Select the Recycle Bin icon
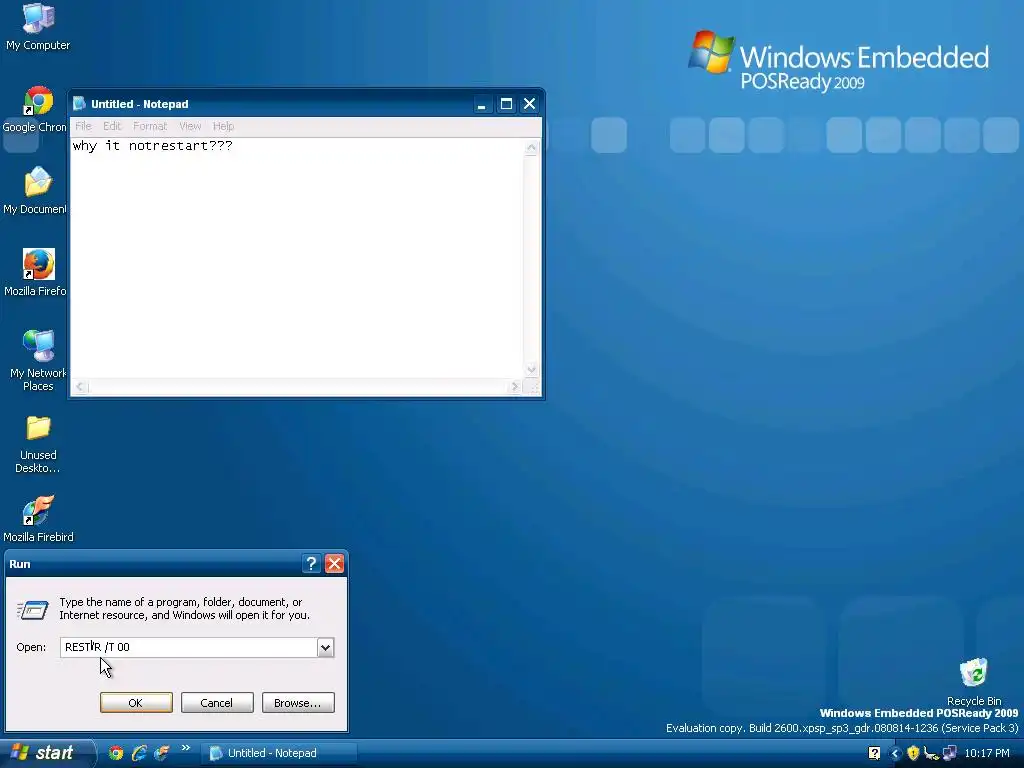Screen dimensions: 1024x768 point(974,682)
